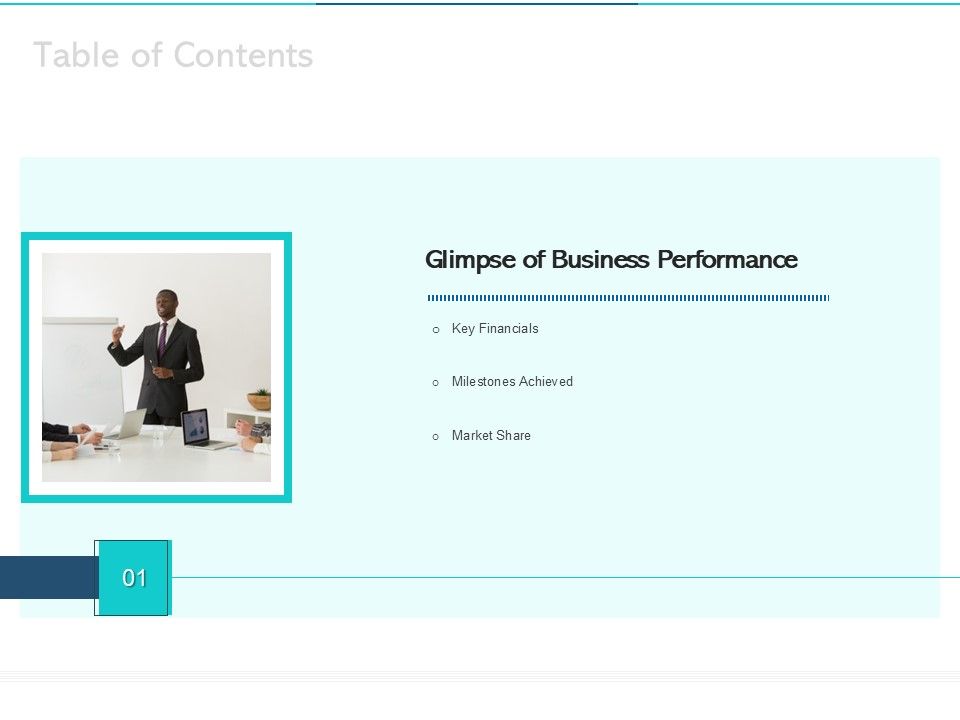Click the bullet circle beside Key Financials
960x720 pixels.
pyautogui.click(x=436, y=330)
